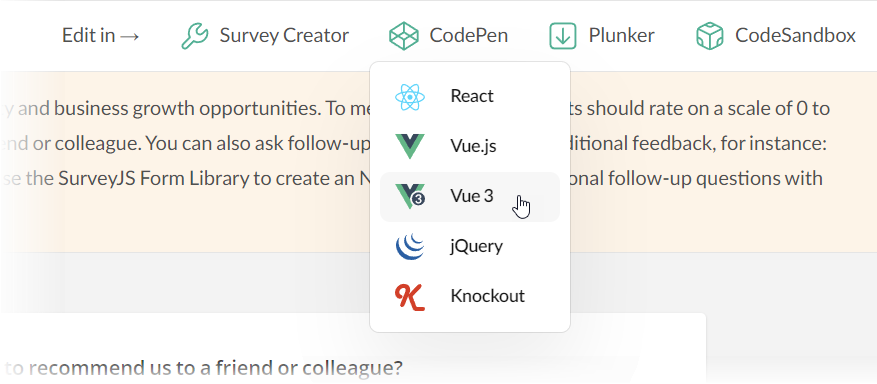The height and width of the screenshot is (384, 877).
Task: Click the Plunker download-arrow icon
Action: click(x=563, y=36)
